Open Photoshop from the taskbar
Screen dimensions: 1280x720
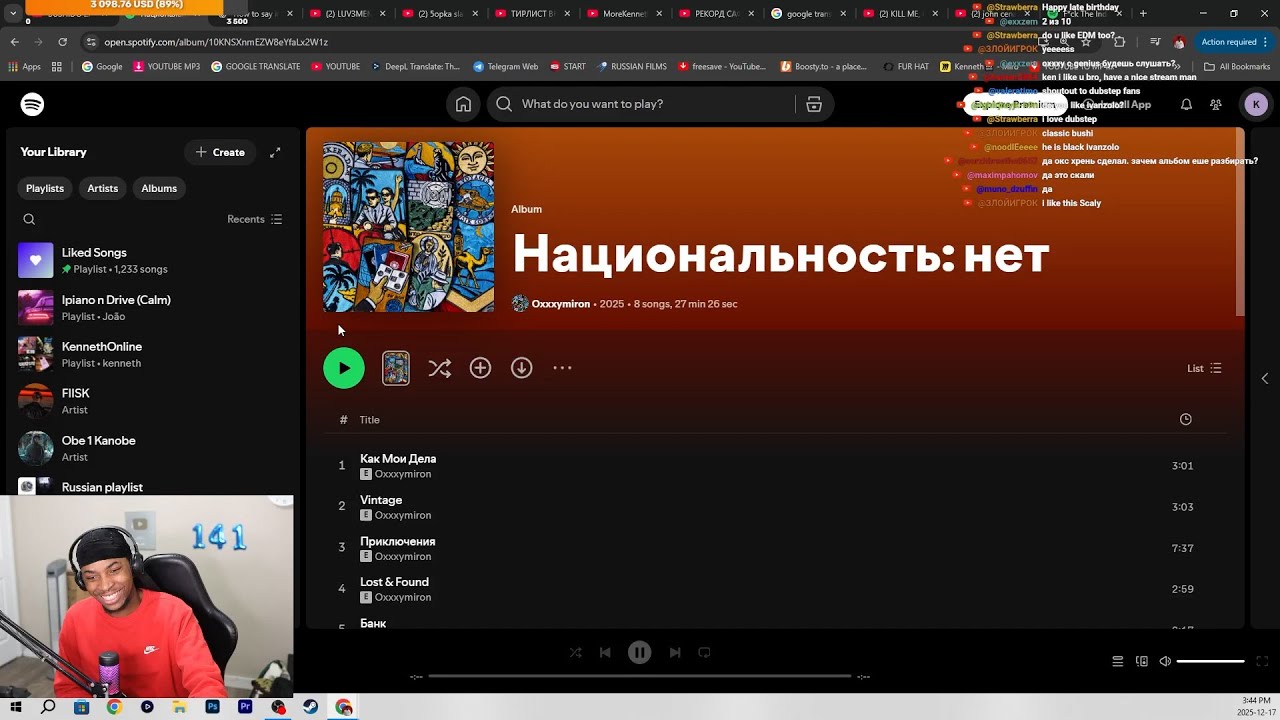click(x=212, y=707)
